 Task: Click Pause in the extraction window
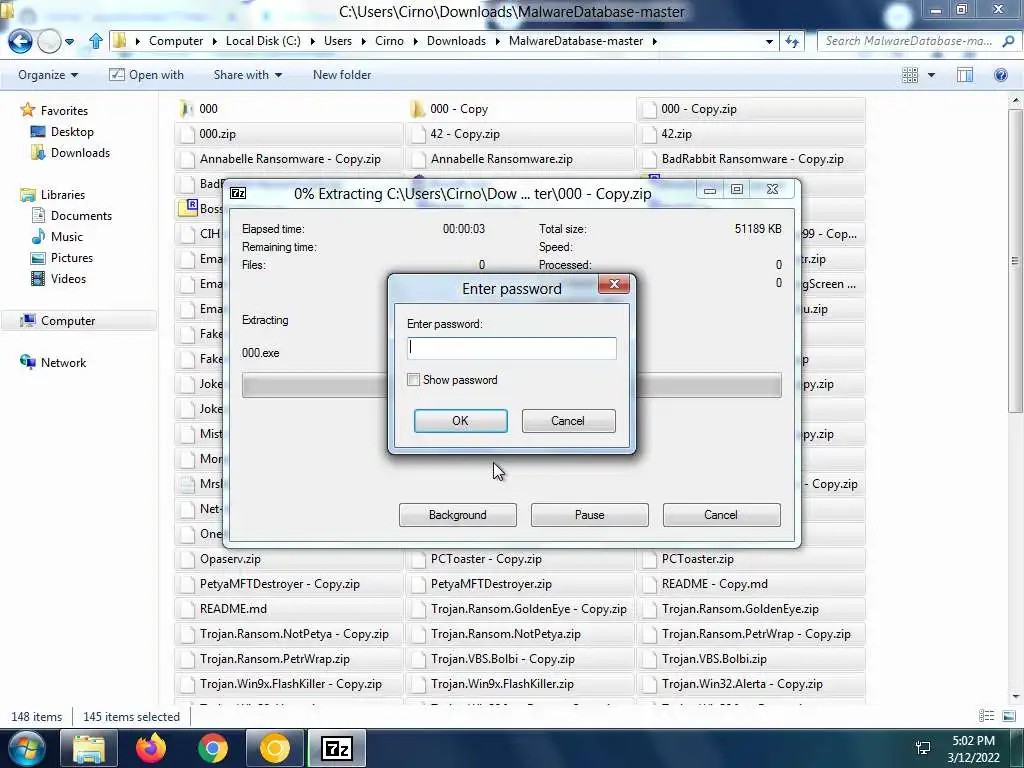pyautogui.click(x=590, y=515)
